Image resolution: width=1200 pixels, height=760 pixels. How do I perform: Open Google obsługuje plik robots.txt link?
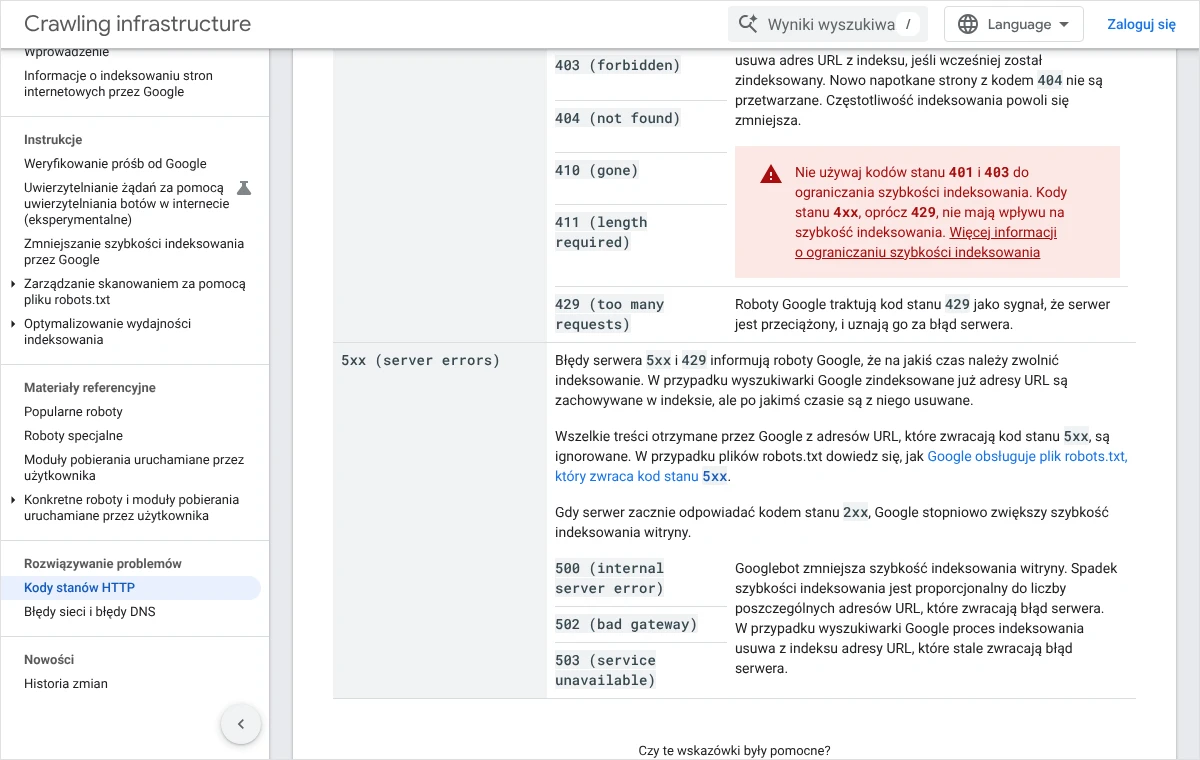(x=841, y=466)
